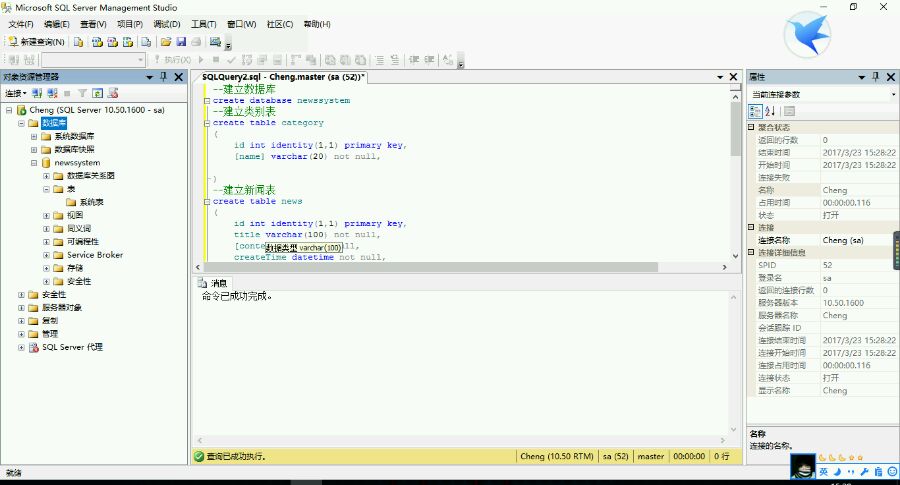Viewport: 900px width, 485px height.
Task: Click the green Debug play icon
Action: 201,60
